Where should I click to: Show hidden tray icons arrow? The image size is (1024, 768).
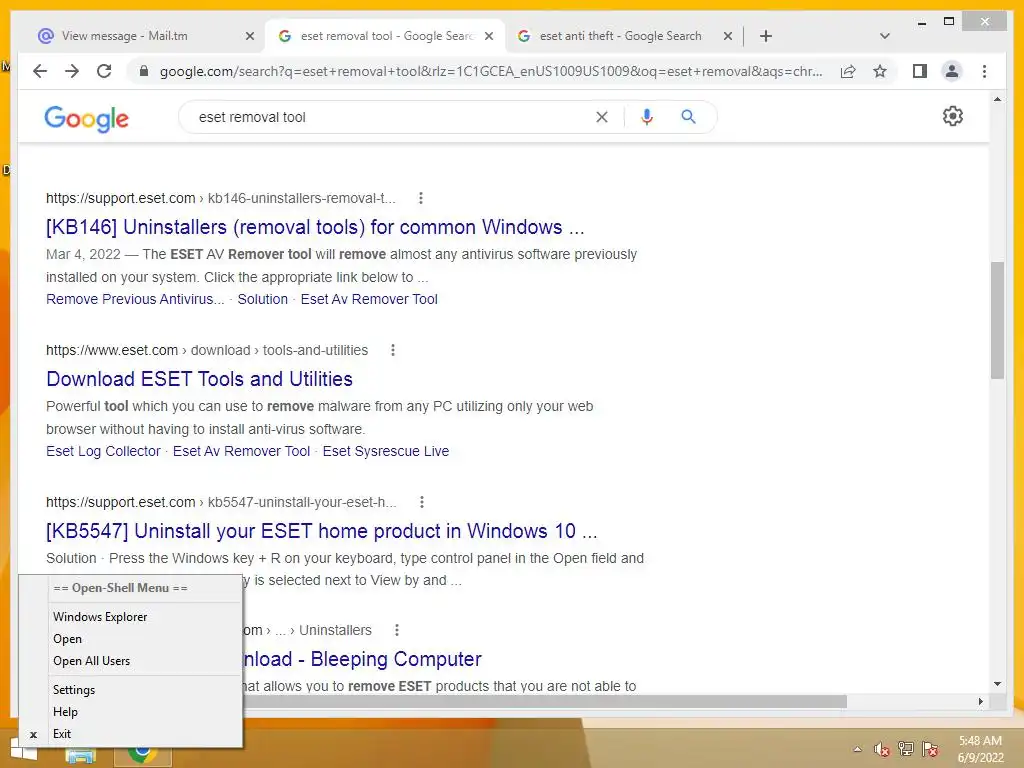[x=857, y=749]
